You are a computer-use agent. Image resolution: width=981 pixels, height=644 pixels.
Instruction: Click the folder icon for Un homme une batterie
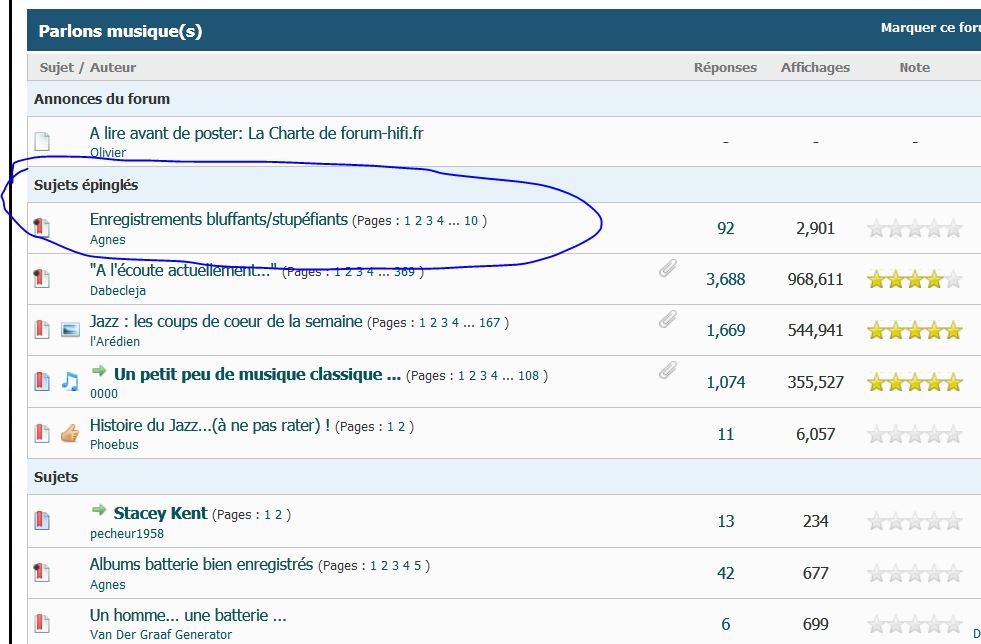click(41, 623)
